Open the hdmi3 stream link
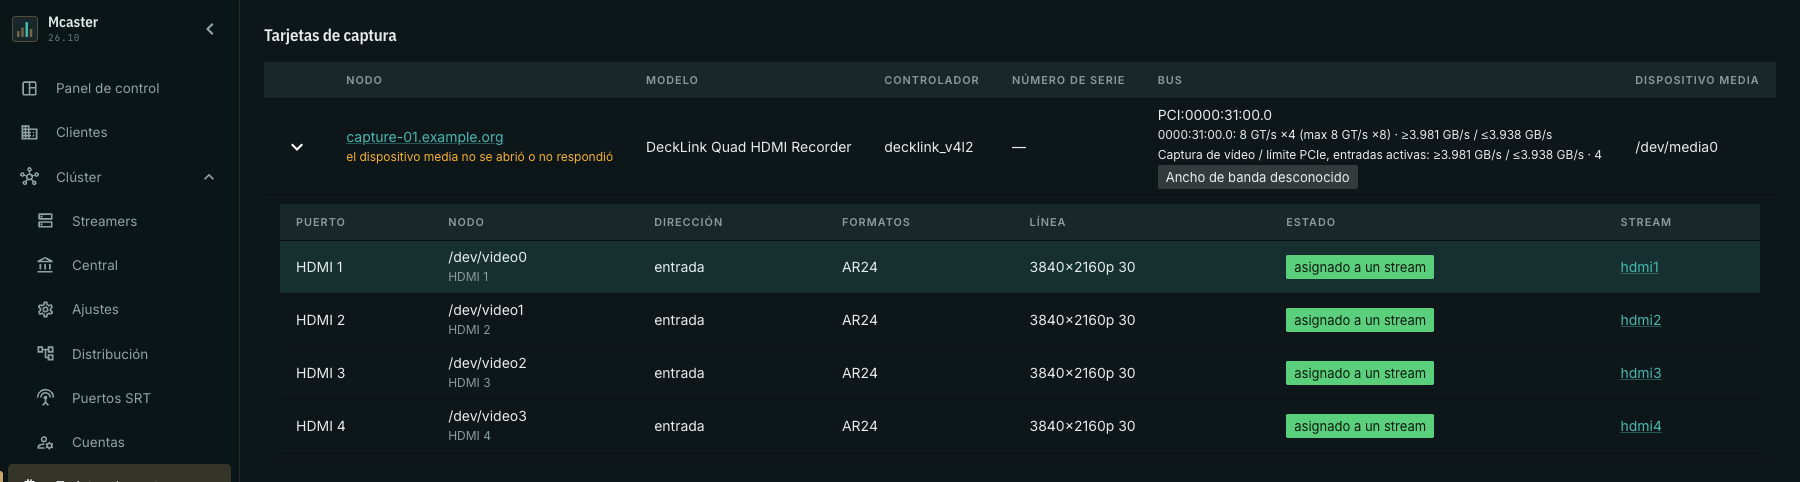Image resolution: width=1800 pixels, height=482 pixels. pyautogui.click(x=1640, y=373)
